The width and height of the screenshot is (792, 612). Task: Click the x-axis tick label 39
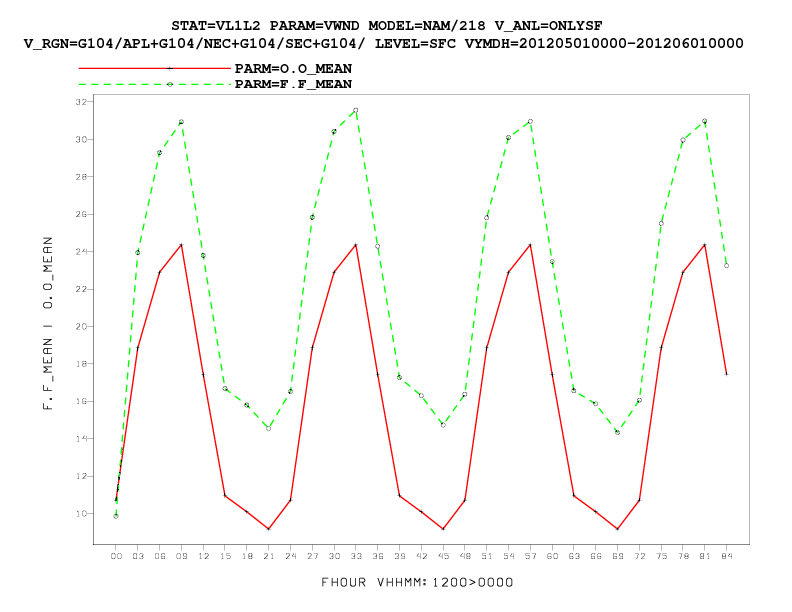(x=400, y=556)
